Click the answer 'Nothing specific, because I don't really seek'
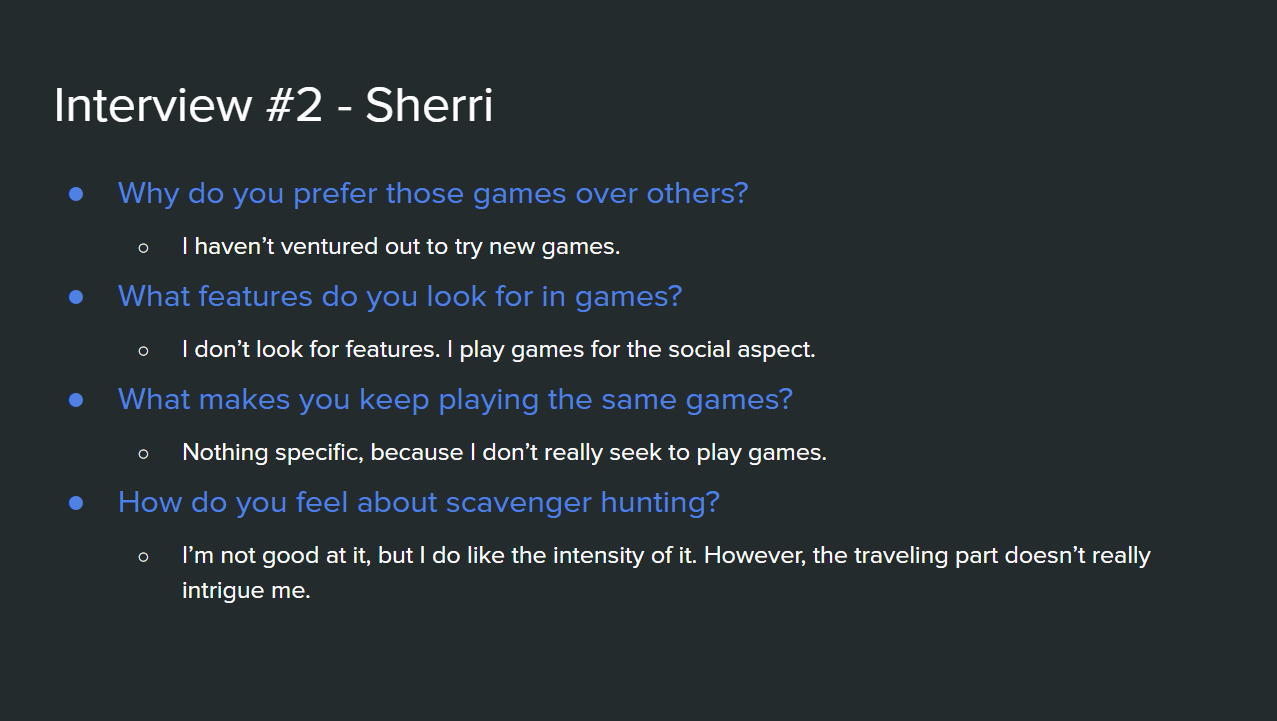The width and height of the screenshot is (1277, 721). tap(504, 452)
